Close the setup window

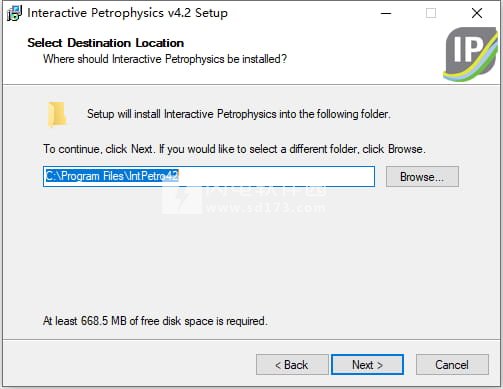[477, 13]
